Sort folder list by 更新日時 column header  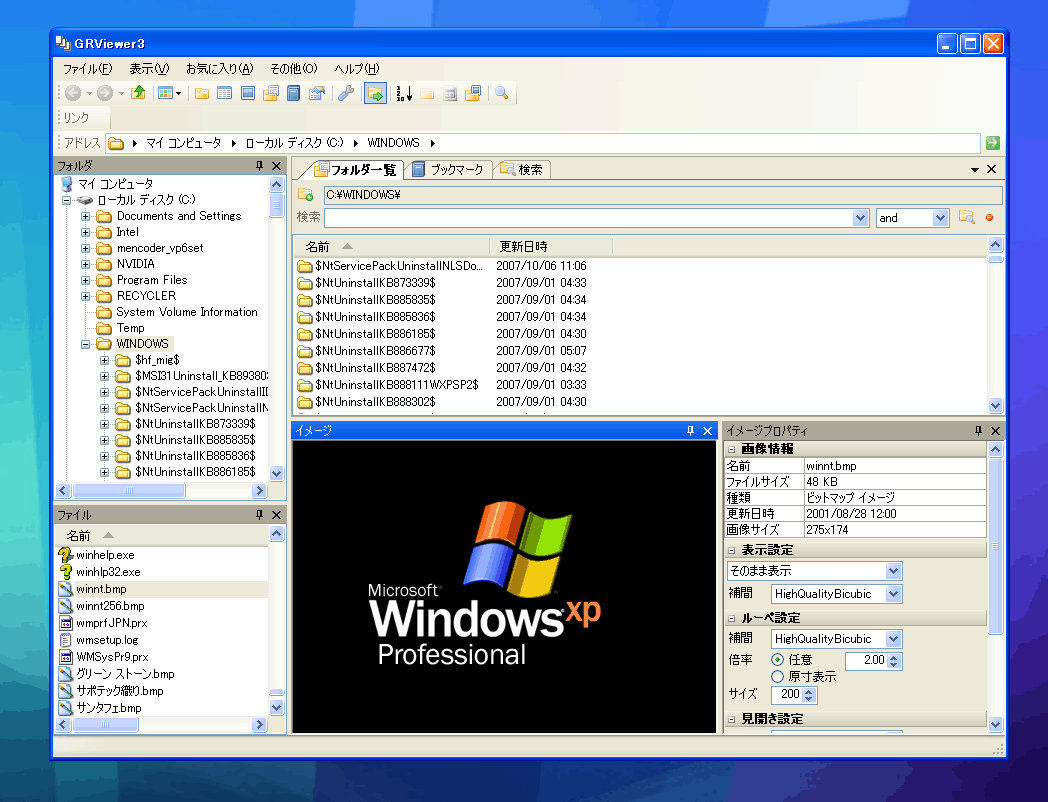[551, 247]
